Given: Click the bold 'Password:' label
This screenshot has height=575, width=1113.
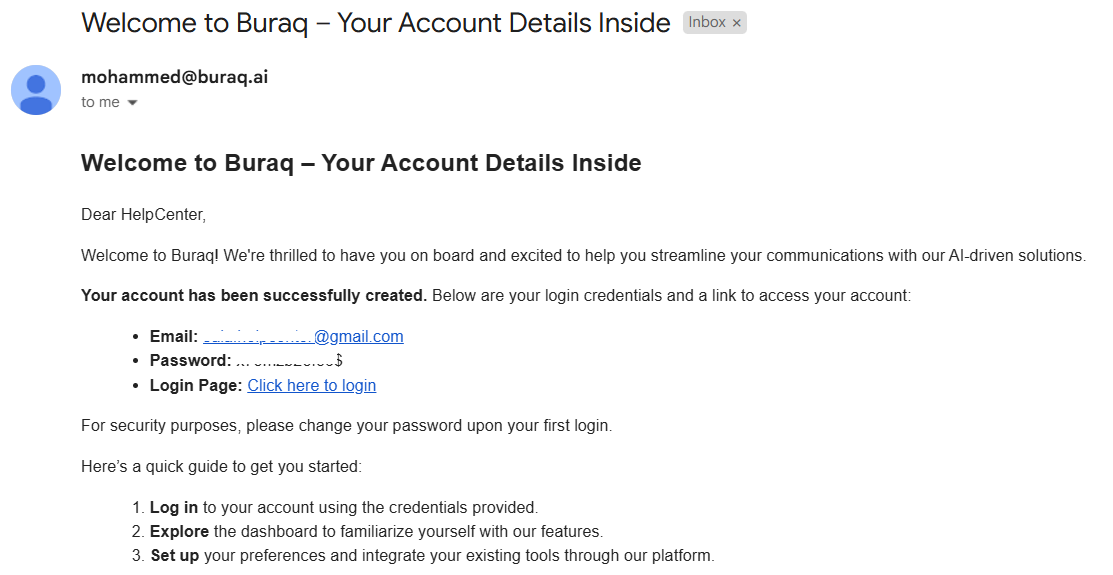Looking at the screenshot, I should [x=190, y=361].
